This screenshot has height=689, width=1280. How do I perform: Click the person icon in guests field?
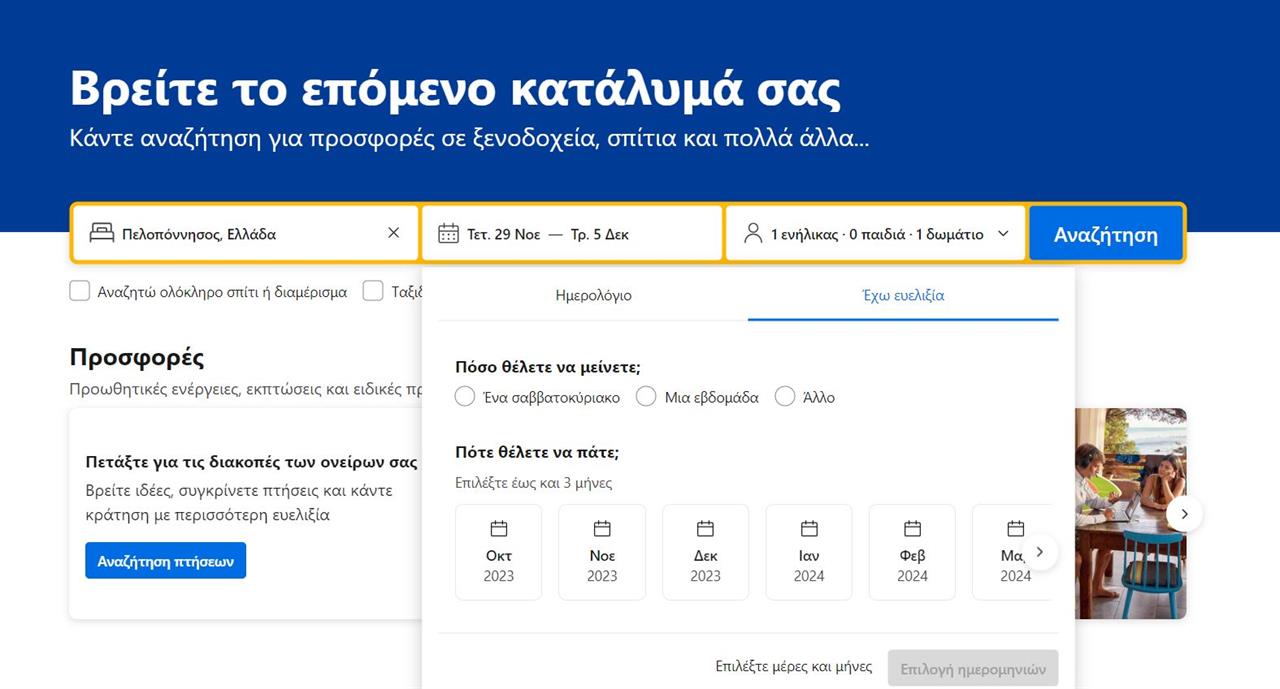click(x=753, y=234)
